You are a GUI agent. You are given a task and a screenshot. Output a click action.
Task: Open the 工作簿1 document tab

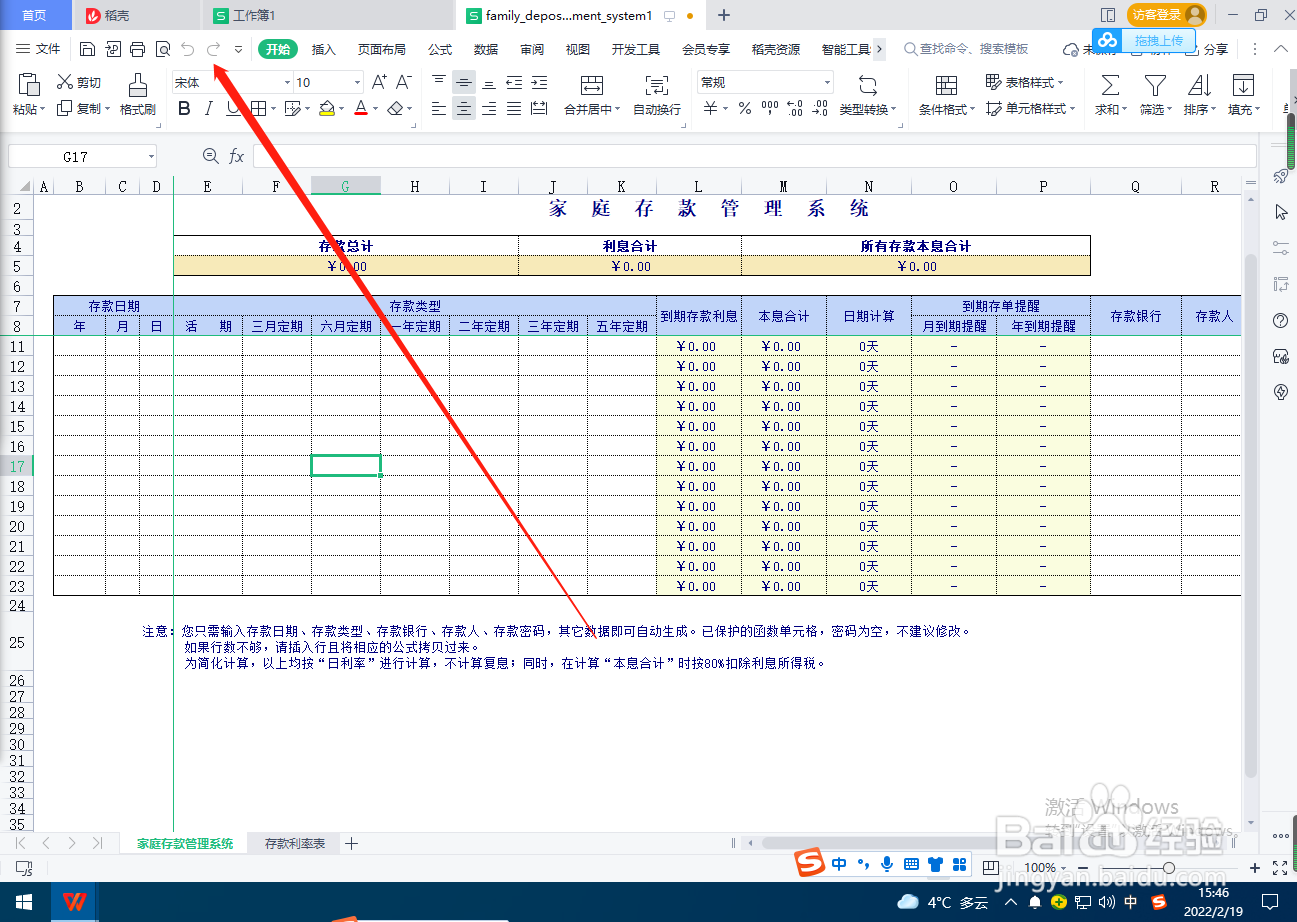[328, 16]
